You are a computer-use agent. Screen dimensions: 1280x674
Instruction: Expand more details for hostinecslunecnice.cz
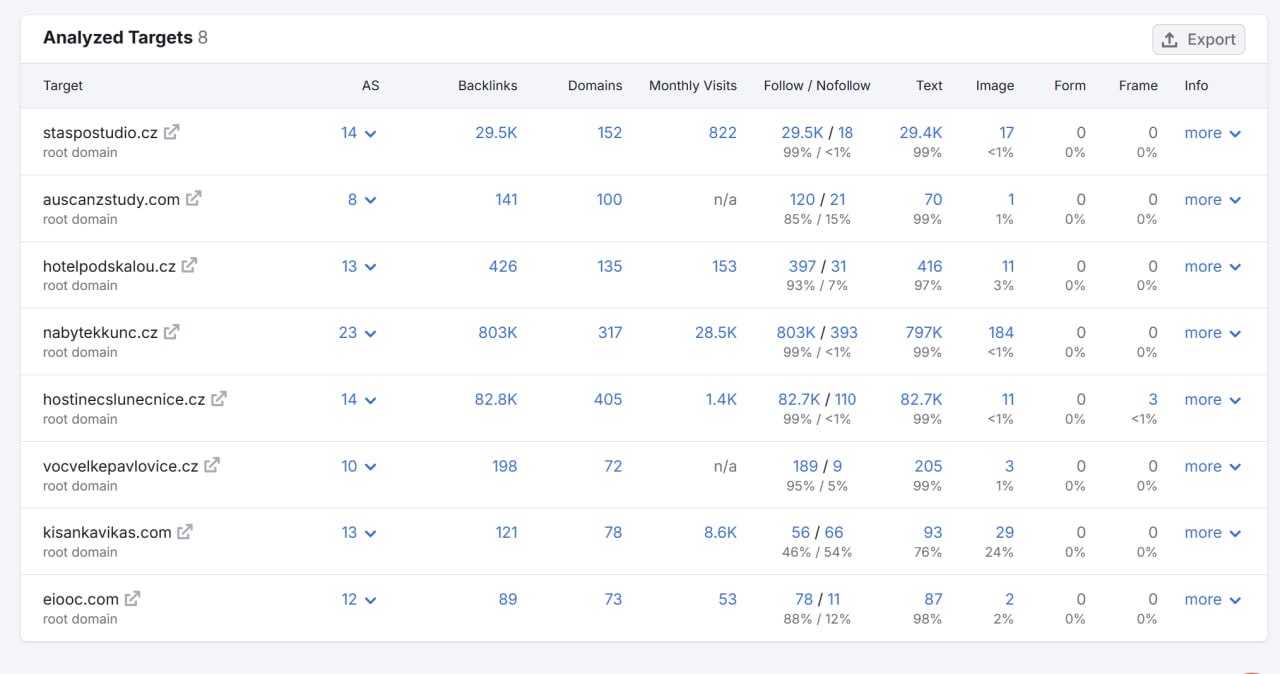pos(1212,400)
